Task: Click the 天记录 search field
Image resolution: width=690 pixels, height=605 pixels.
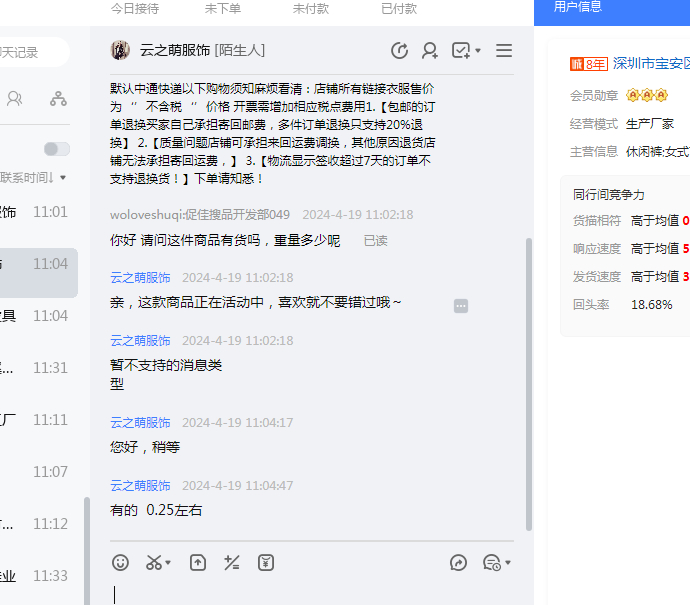Action: tap(34, 52)
